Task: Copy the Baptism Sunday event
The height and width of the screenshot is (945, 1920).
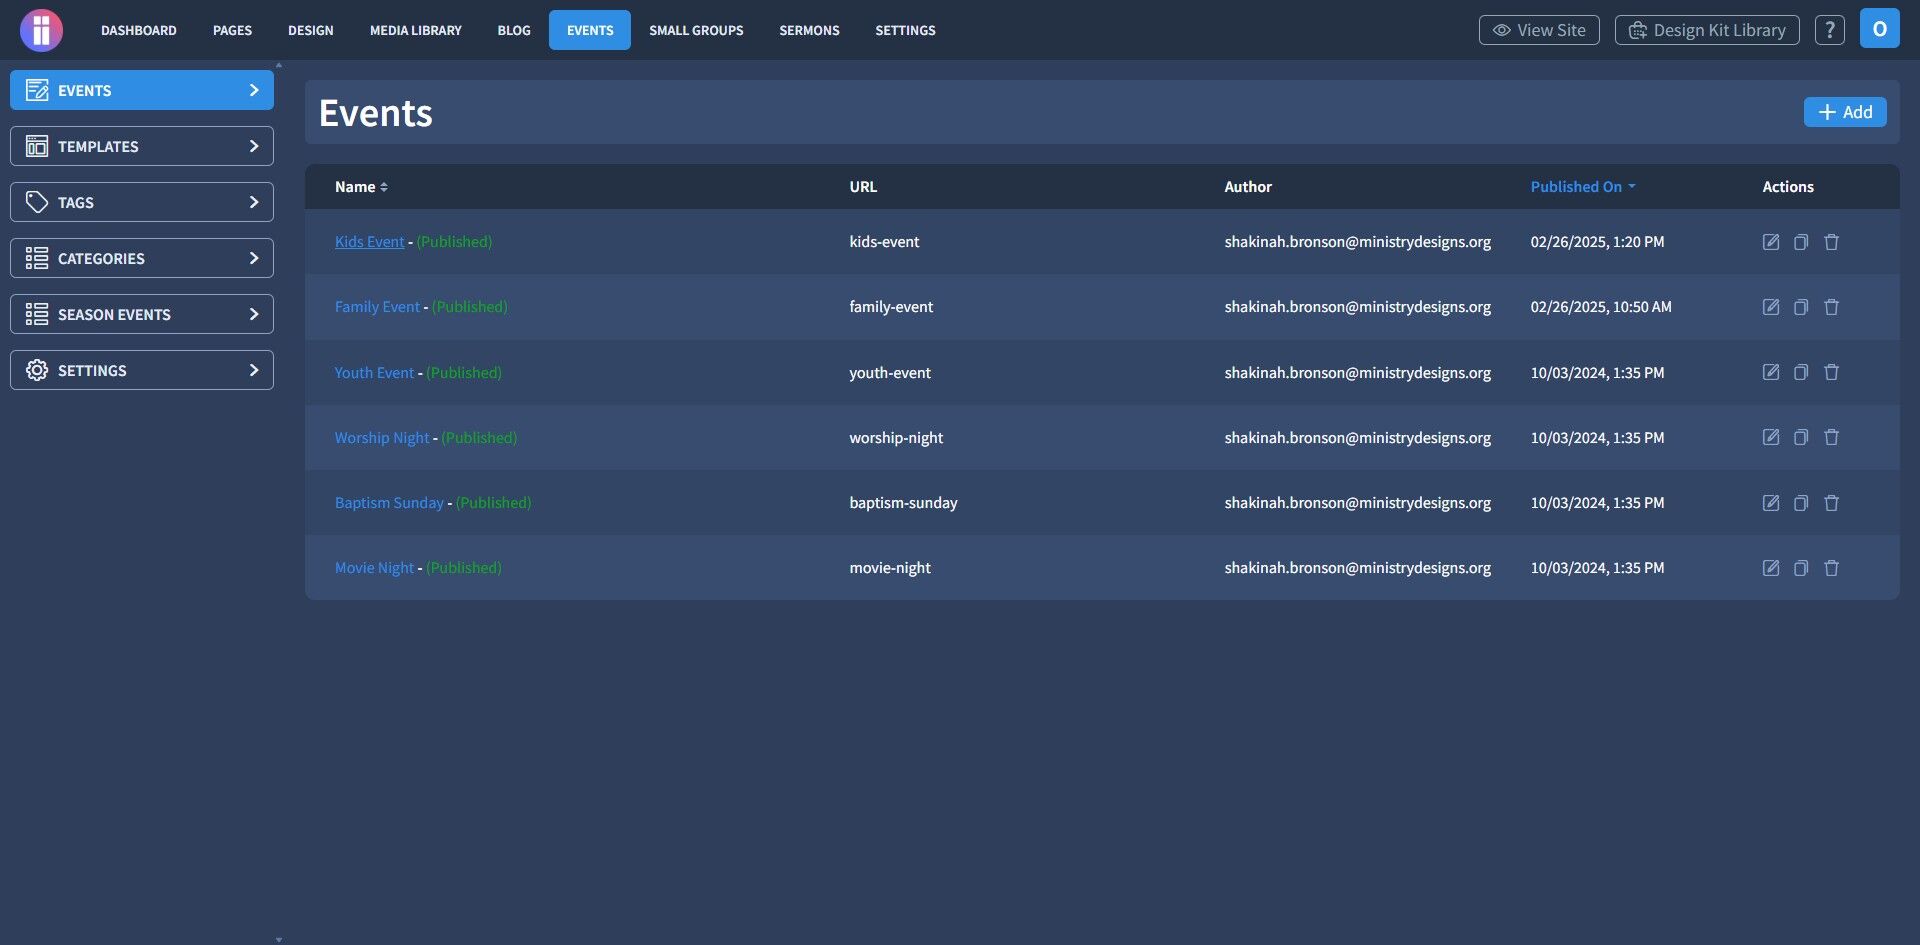Action: 1801,503
